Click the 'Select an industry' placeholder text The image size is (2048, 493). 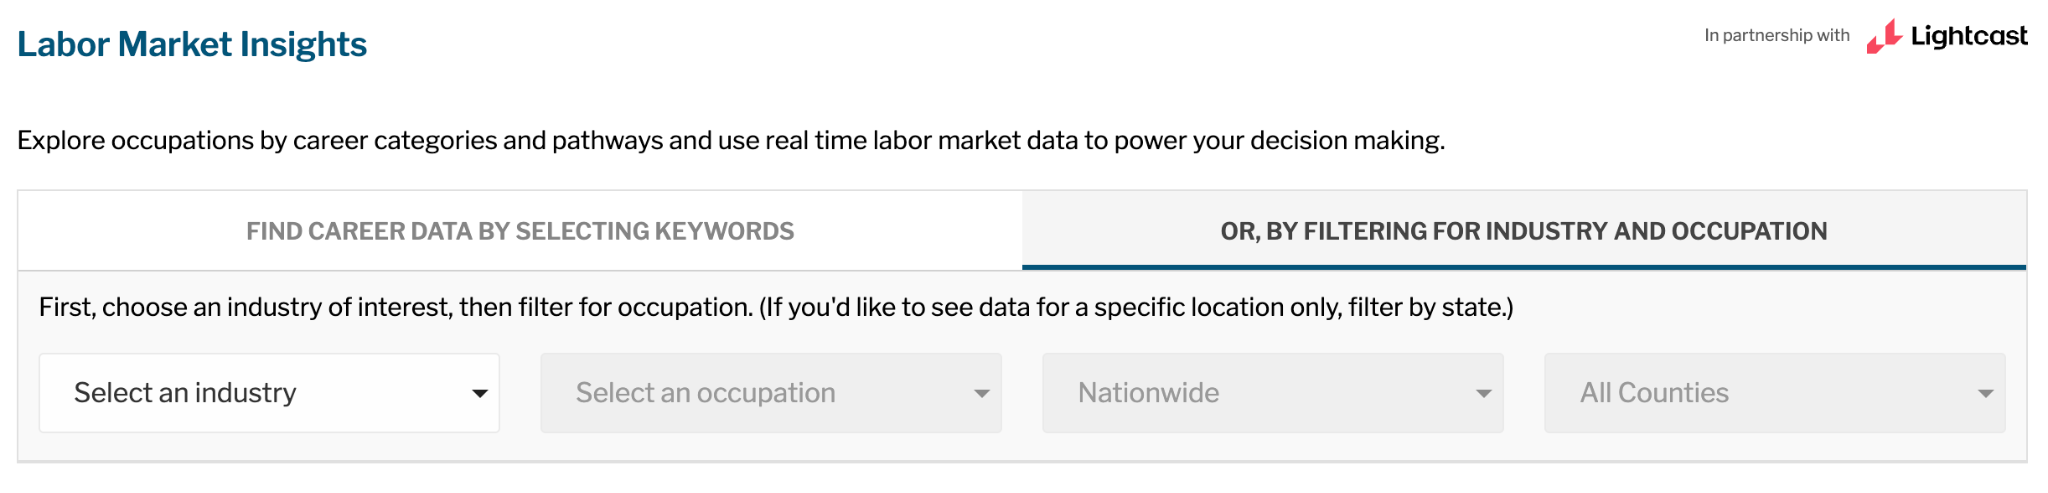pyautogui.click(x=185, y=393)
